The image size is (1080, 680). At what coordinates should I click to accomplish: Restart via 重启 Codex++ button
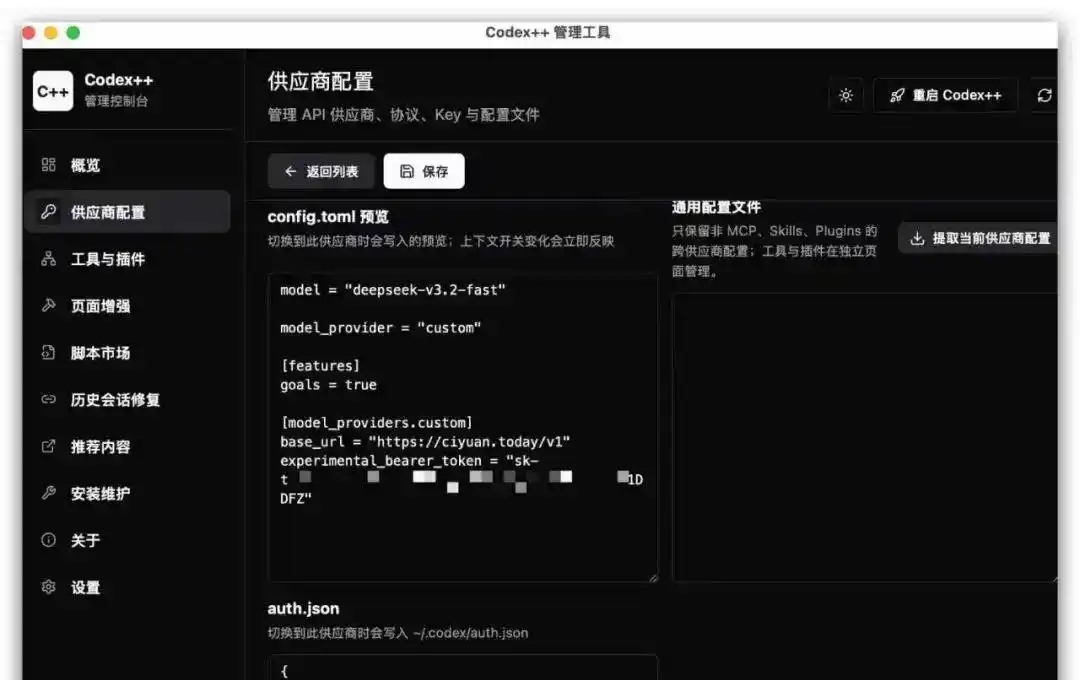click(945, 95)
